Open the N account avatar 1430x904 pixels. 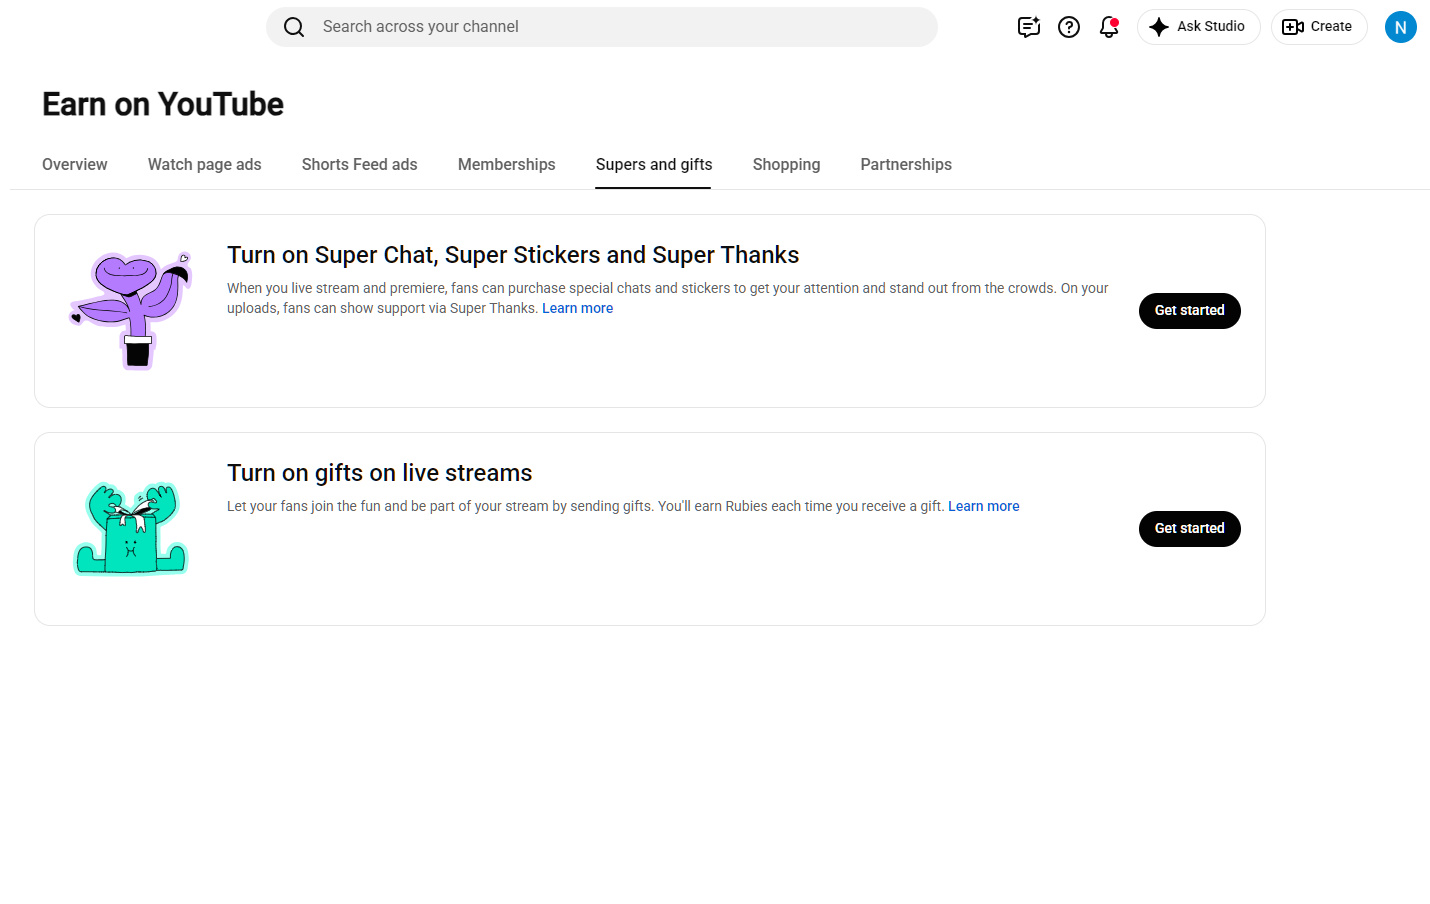(x=1401, y=27)
